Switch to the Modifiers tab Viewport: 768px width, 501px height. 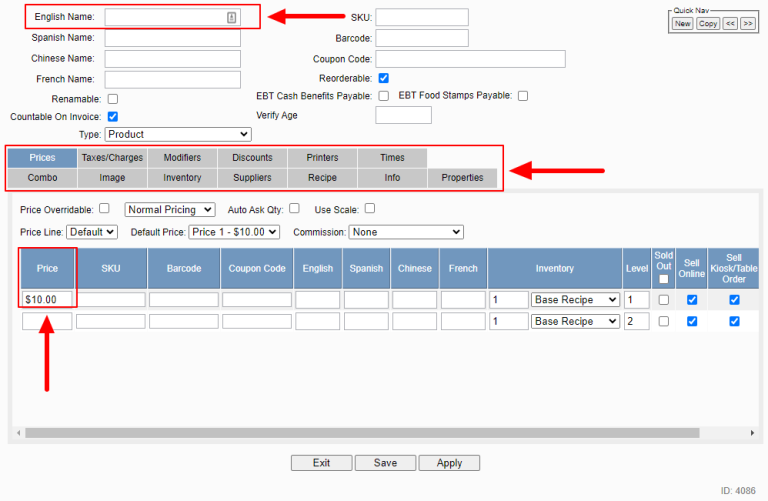tap(182, 158)
